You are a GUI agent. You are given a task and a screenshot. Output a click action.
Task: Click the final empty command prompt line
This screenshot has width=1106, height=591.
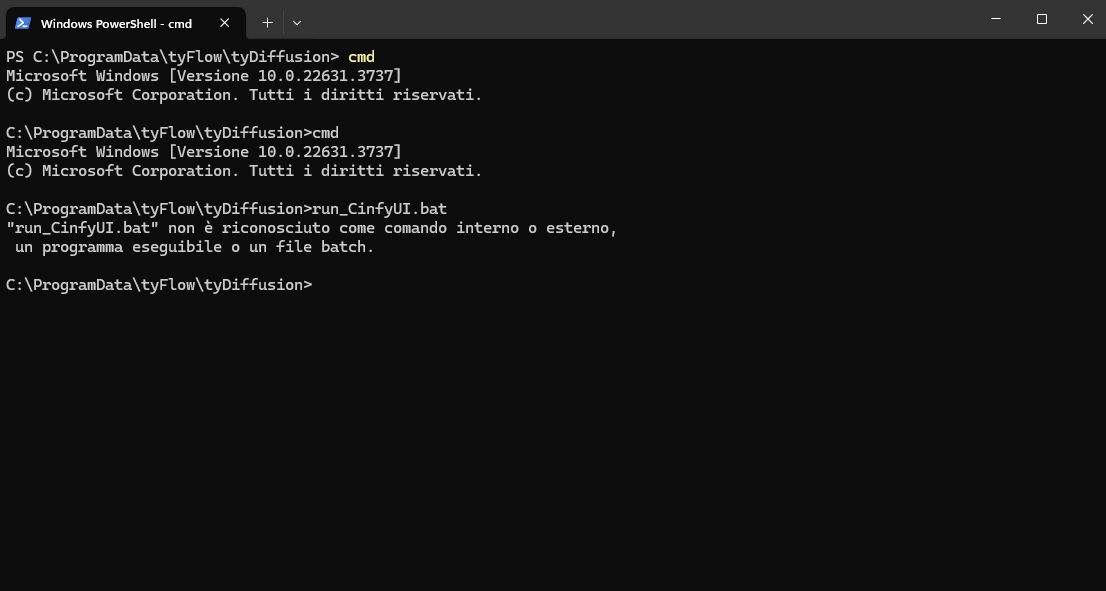tap(160, 285)
